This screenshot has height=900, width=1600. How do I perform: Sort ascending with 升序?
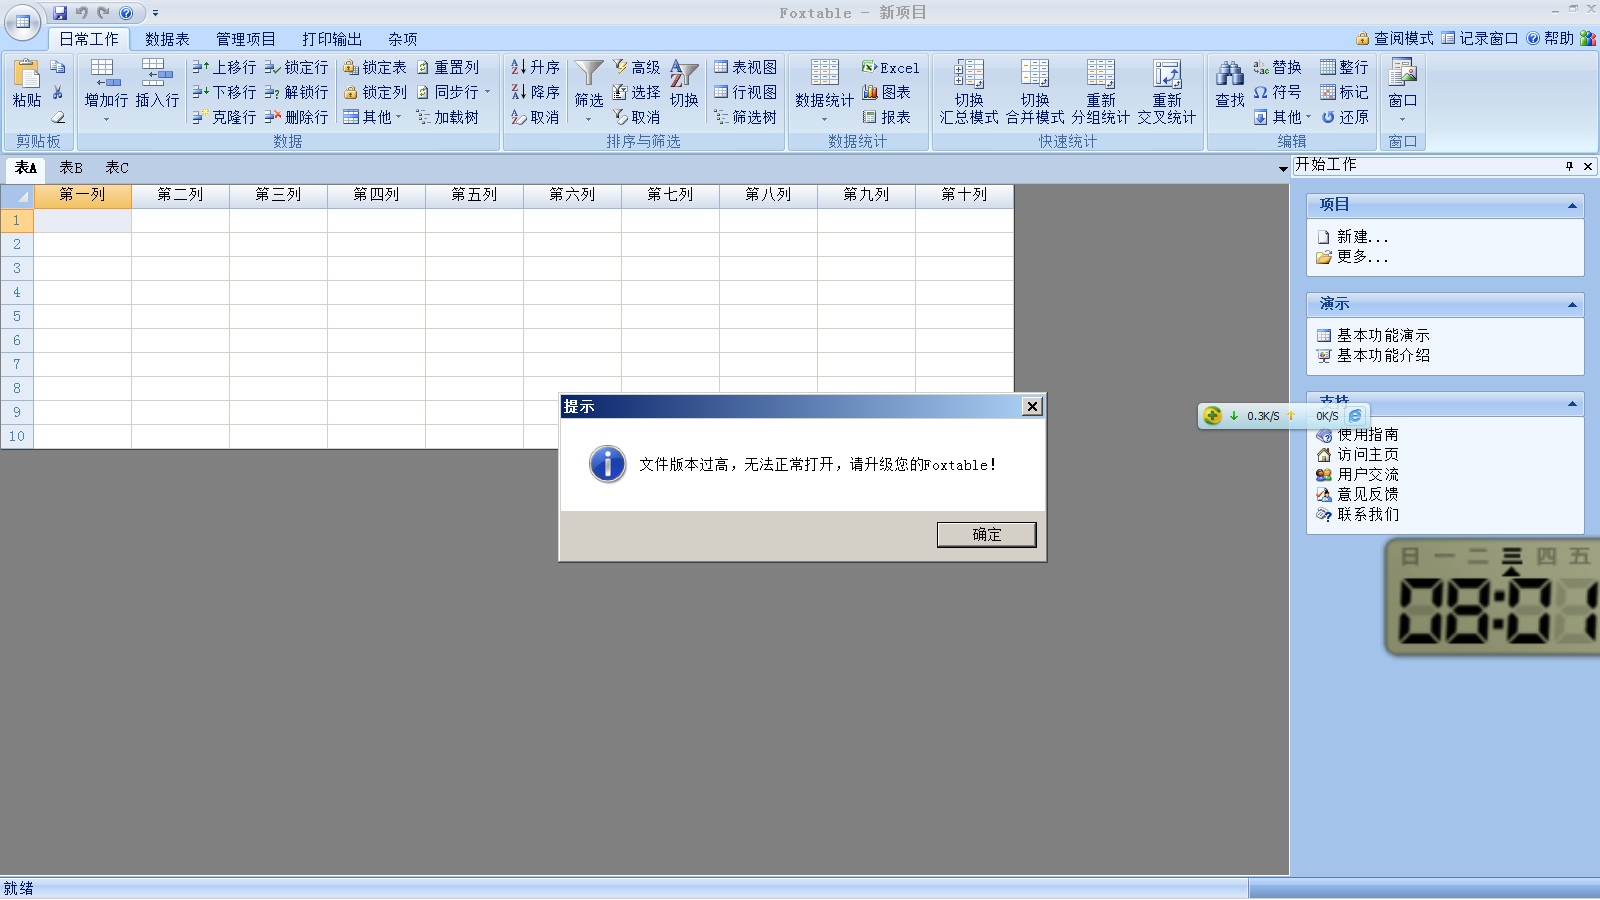[x=535, y=67]
